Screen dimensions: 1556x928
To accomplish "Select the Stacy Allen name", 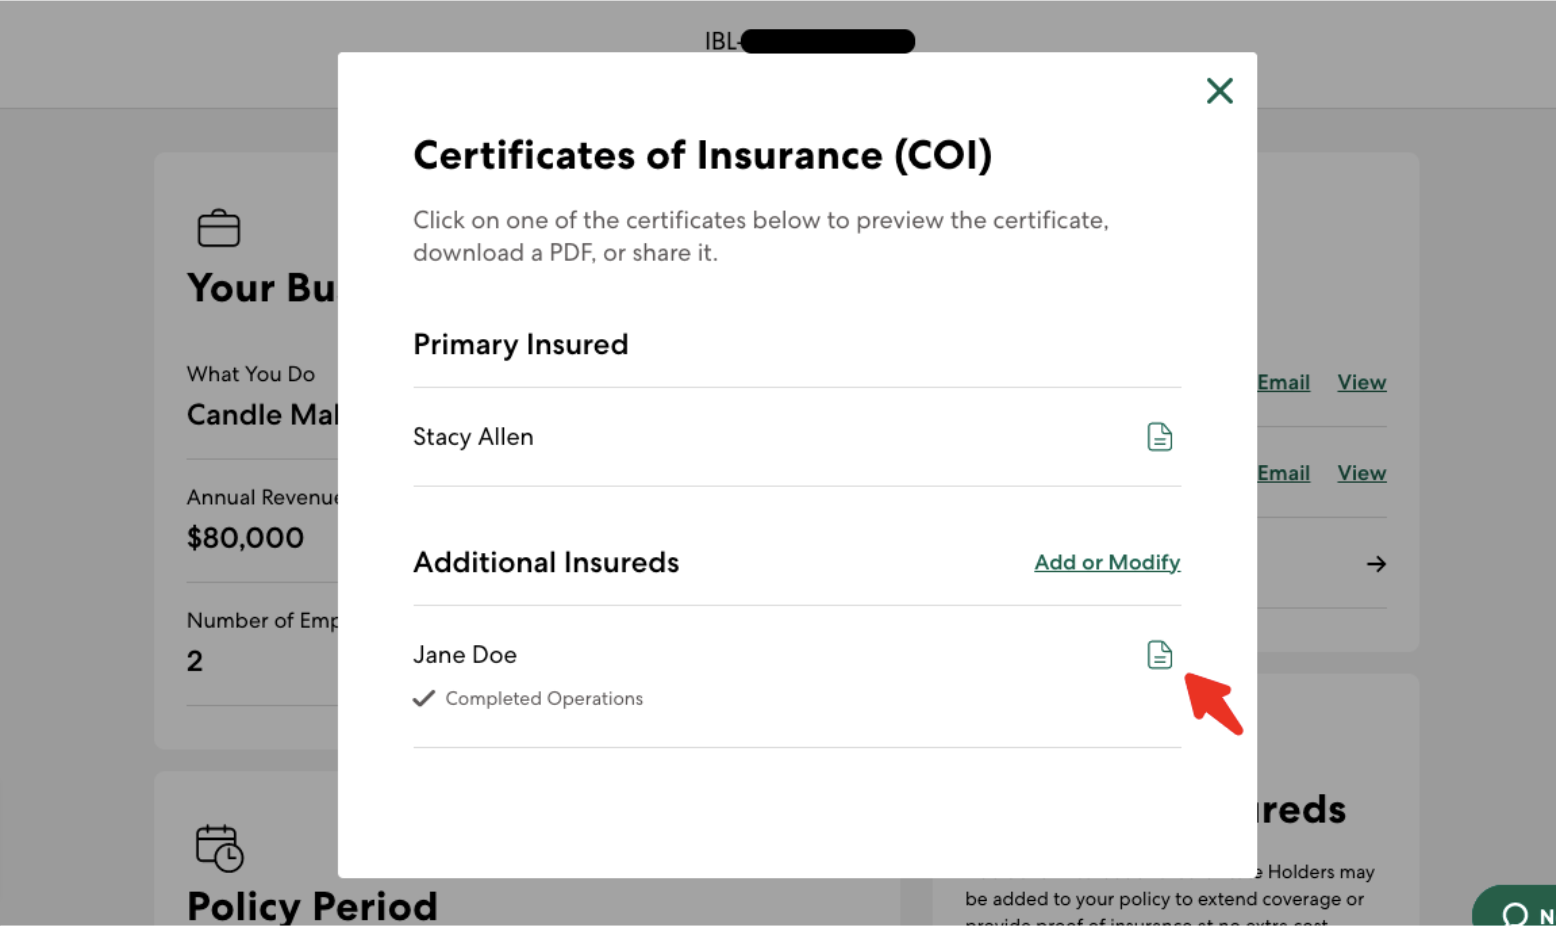I will coord(473,437).
